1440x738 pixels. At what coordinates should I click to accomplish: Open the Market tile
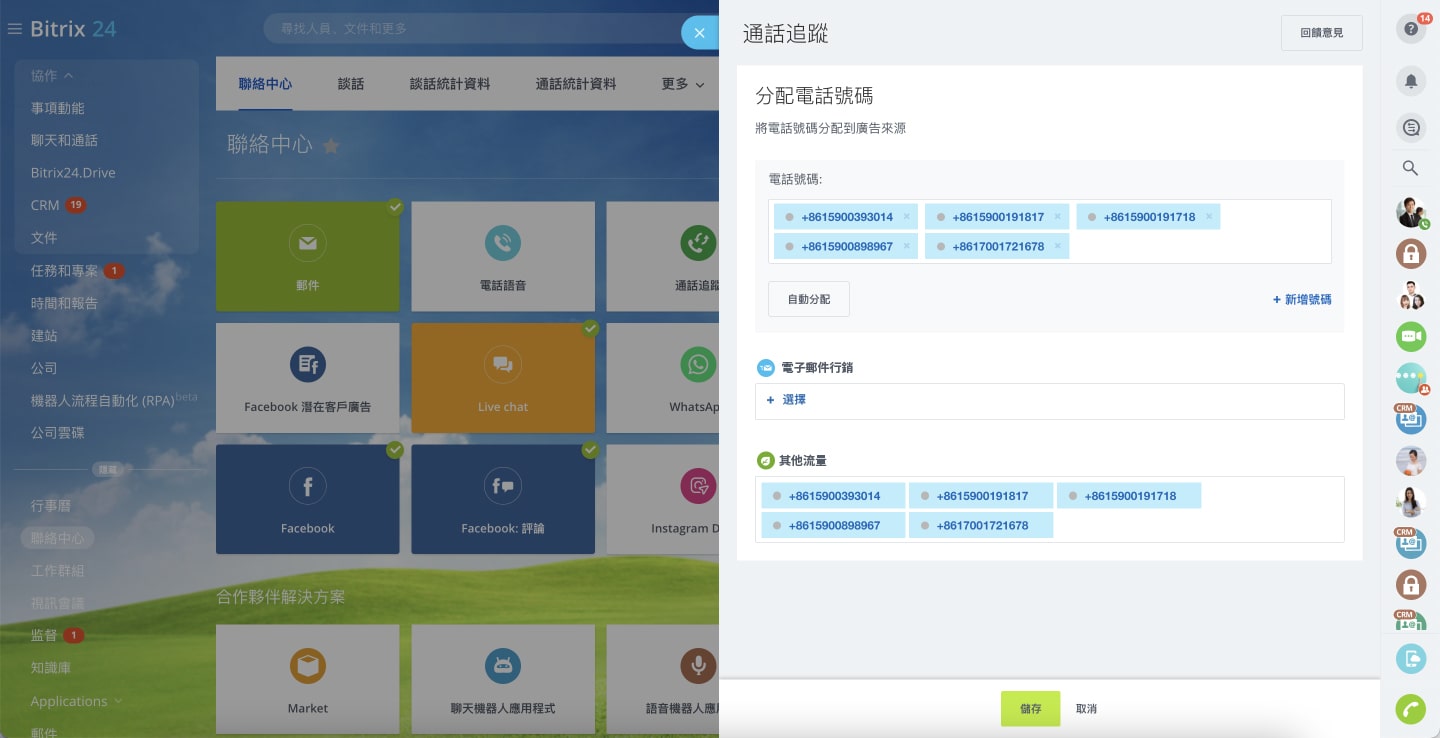(308, 680)
